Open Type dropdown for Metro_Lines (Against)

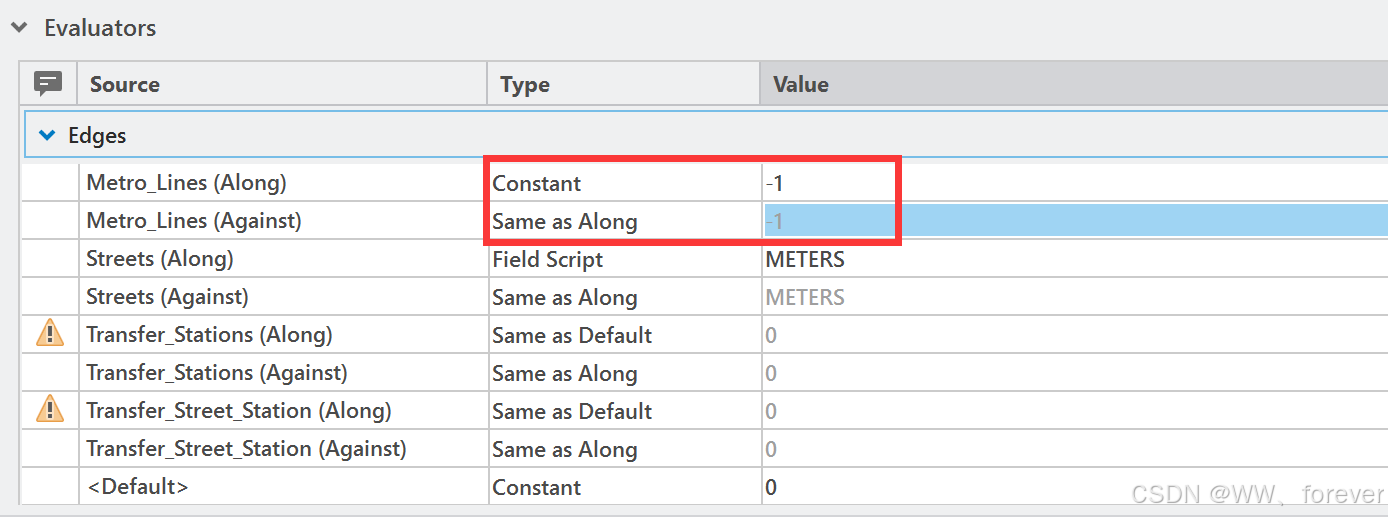click(x=624, y=221)
